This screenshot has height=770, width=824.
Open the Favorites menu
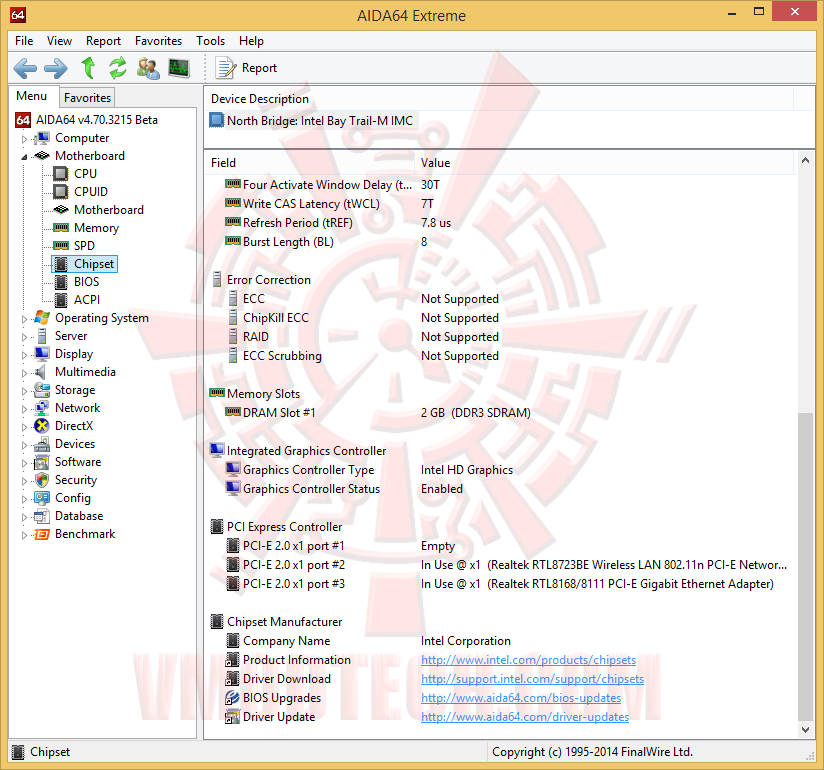[x=158, y=41]
